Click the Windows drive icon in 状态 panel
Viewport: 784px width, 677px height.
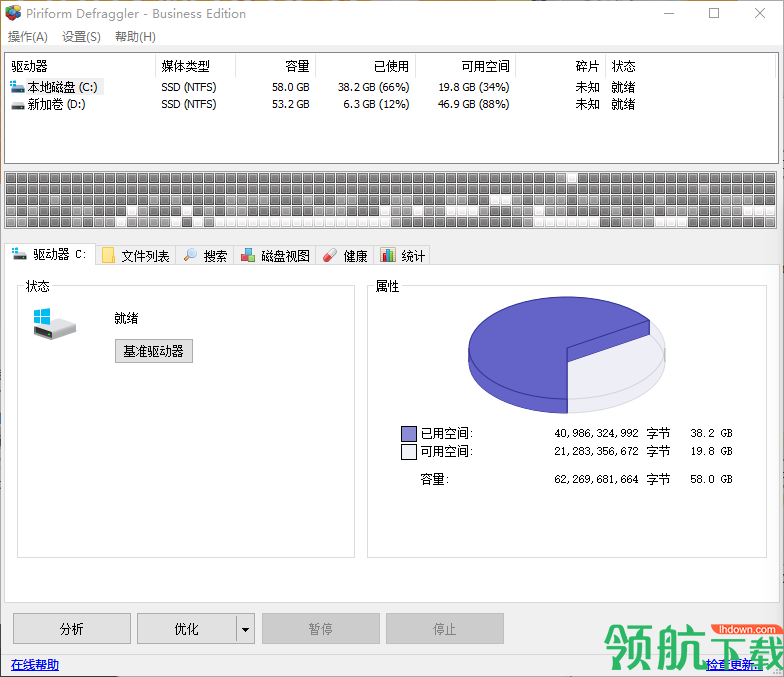[x=54, y=324]
